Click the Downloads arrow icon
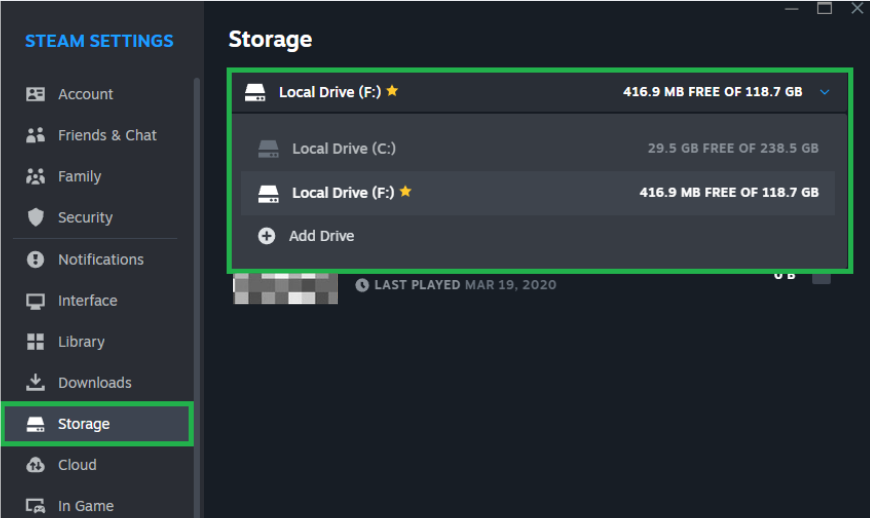This screenshot has width=870, height=518. (x=36, y=382)
